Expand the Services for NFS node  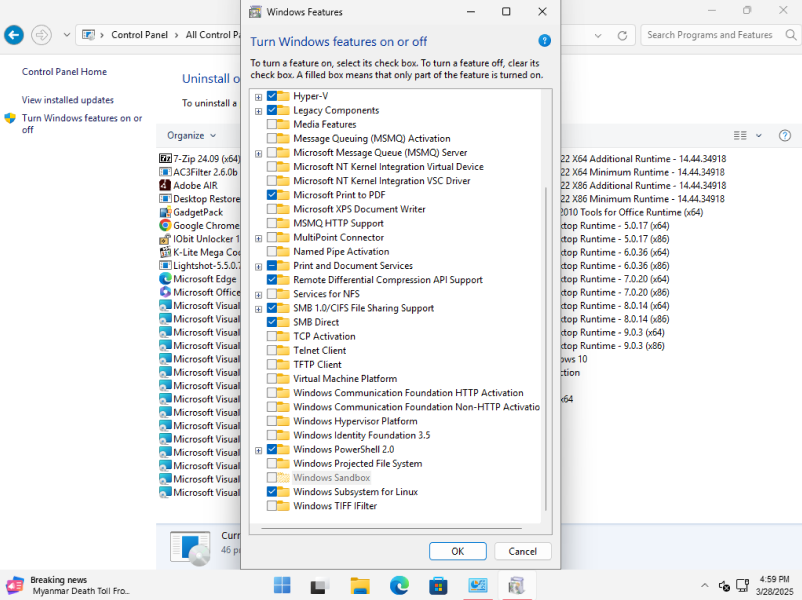258,295
